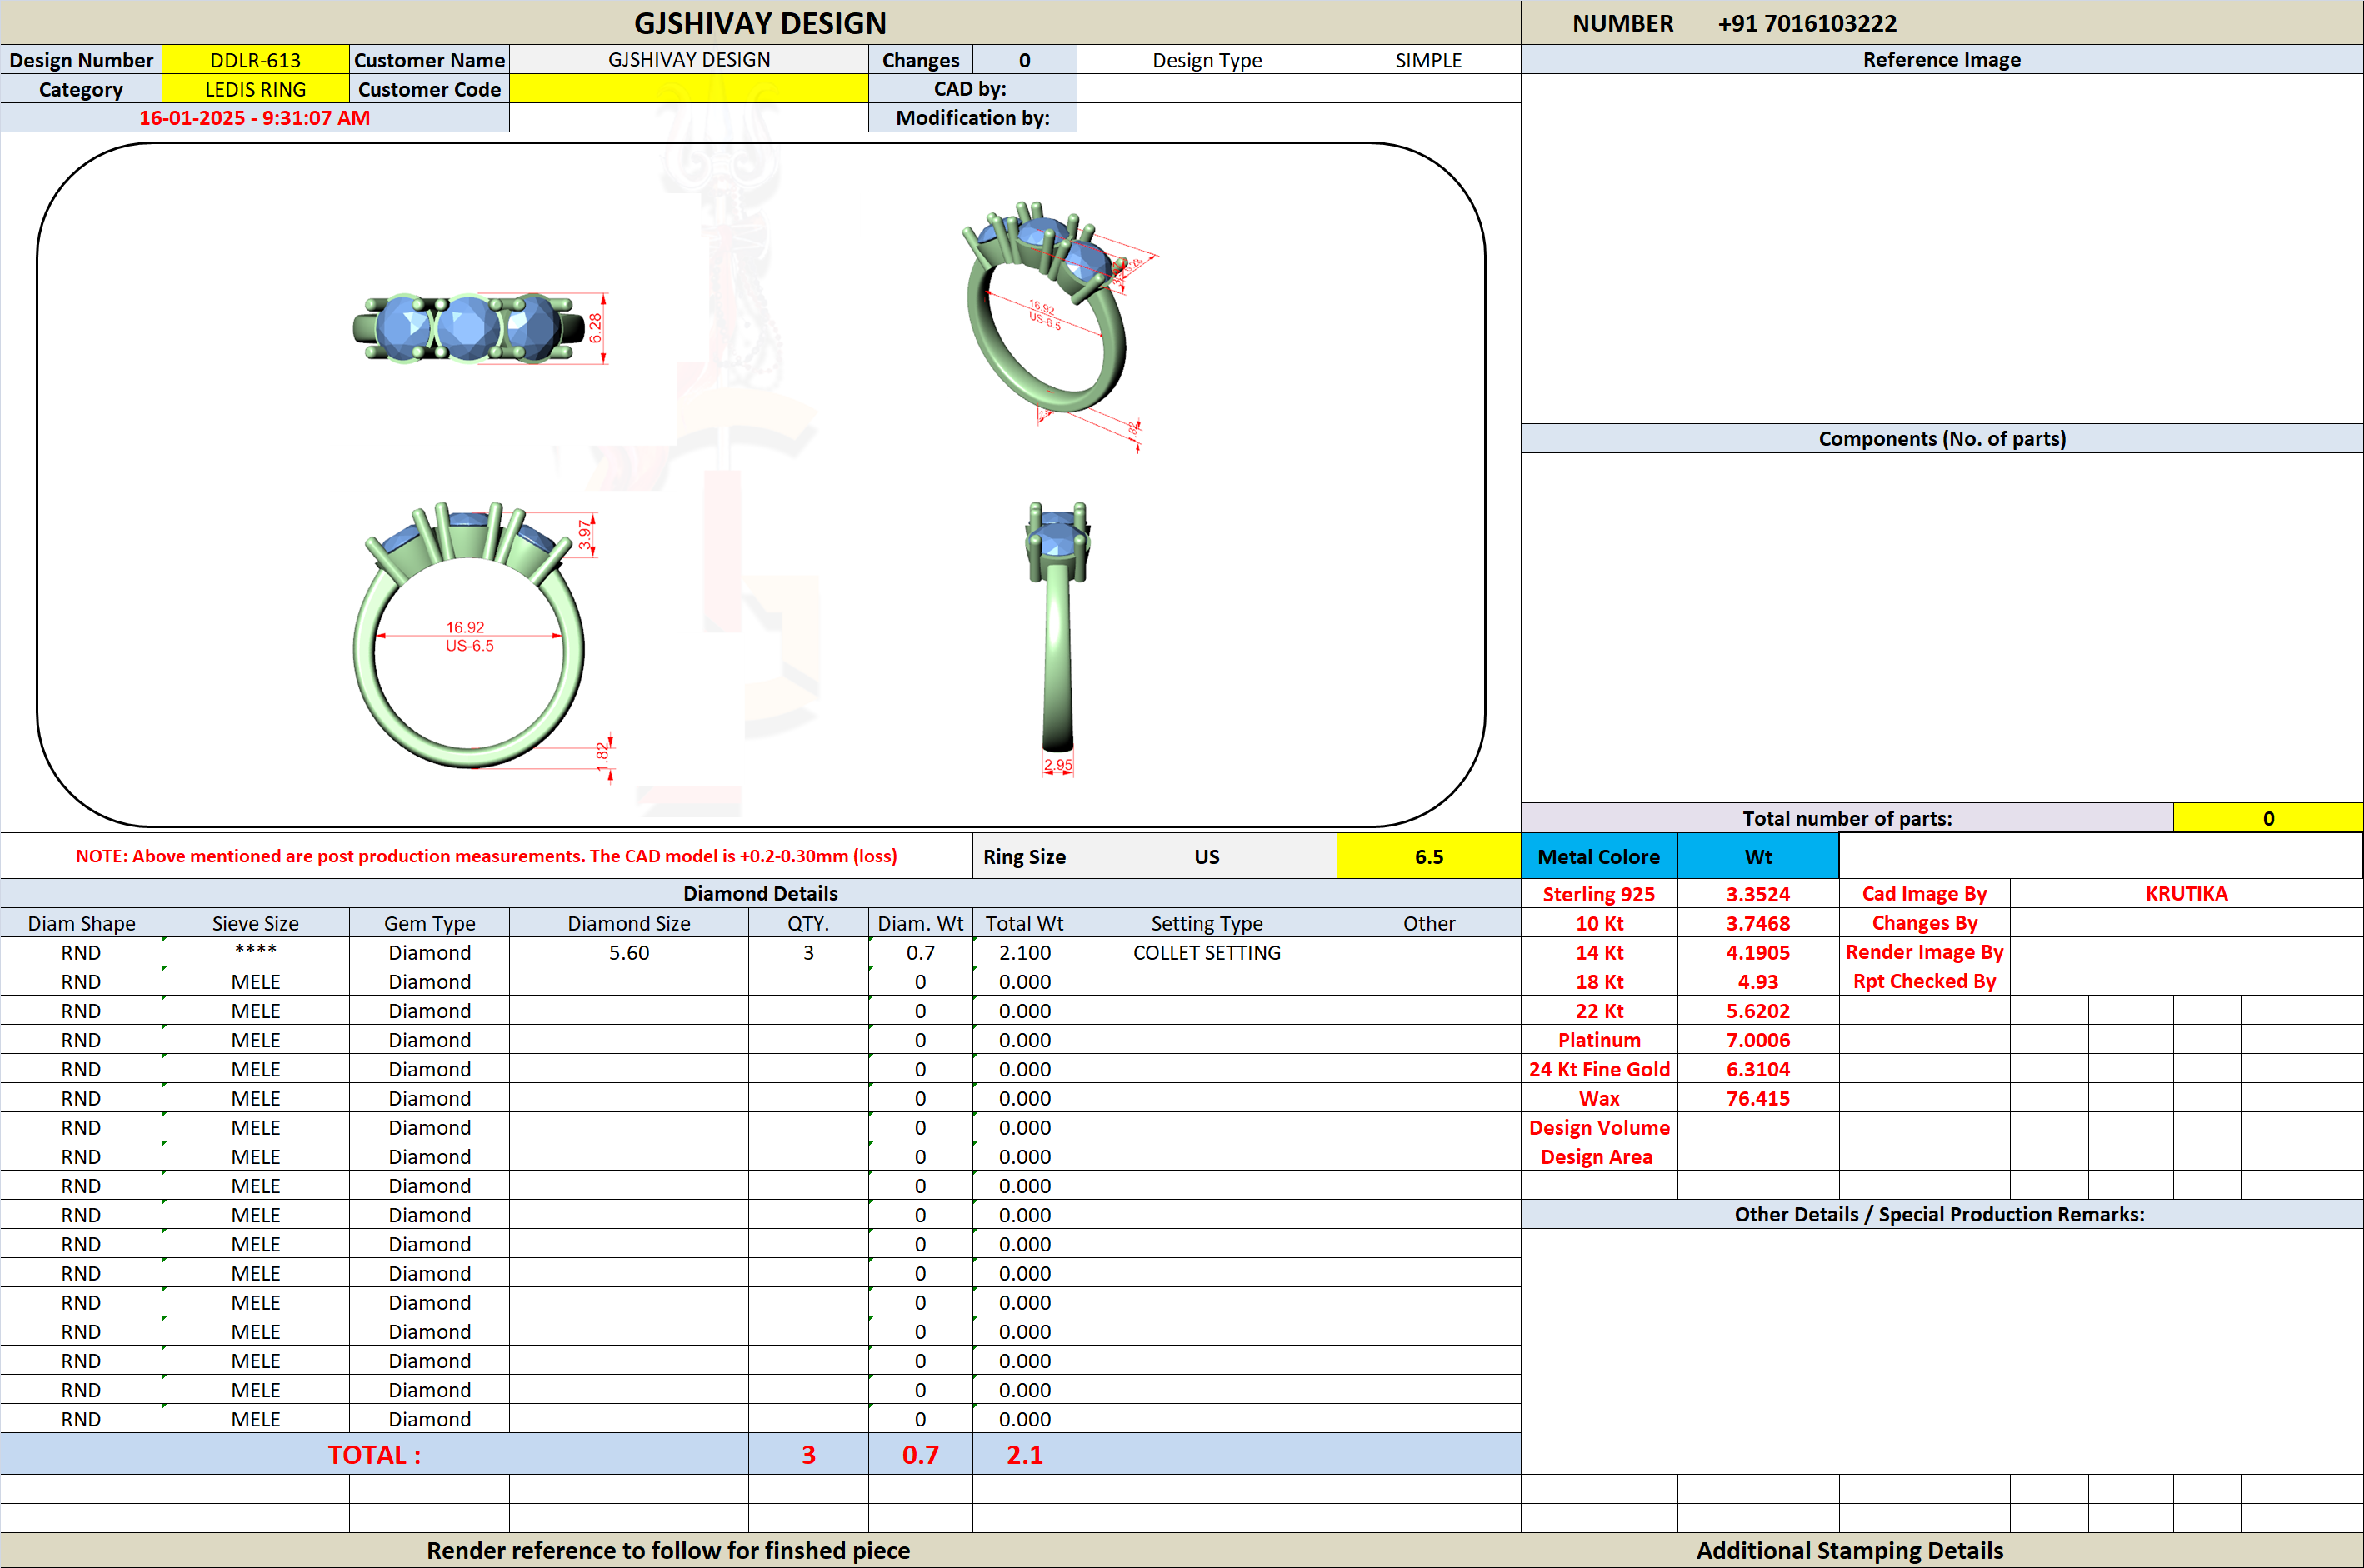
Task: Select the 22 Kt weight 5.6202
Action: [1758, 1010]
